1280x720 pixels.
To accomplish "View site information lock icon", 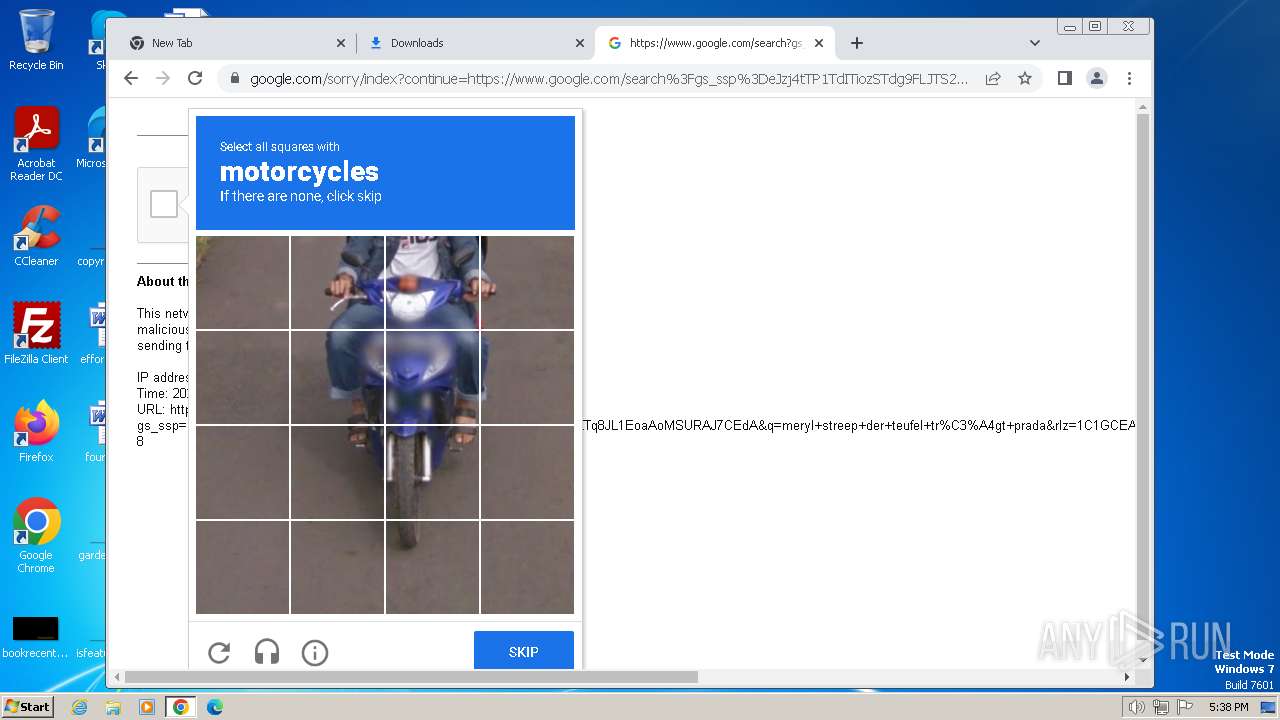I will coord(234,78).
